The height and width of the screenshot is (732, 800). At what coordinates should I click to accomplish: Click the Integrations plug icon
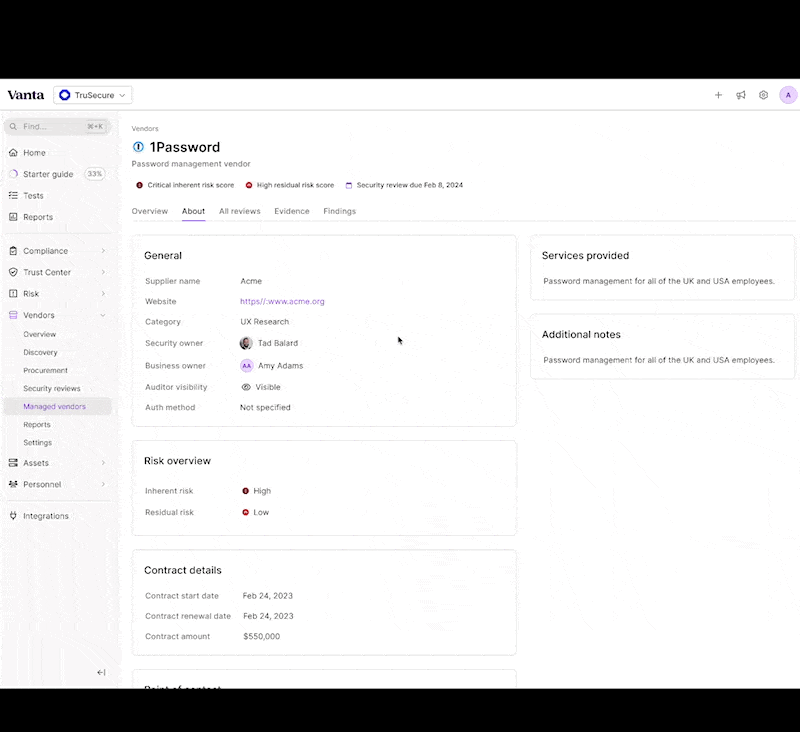click(x=13, y=516)
